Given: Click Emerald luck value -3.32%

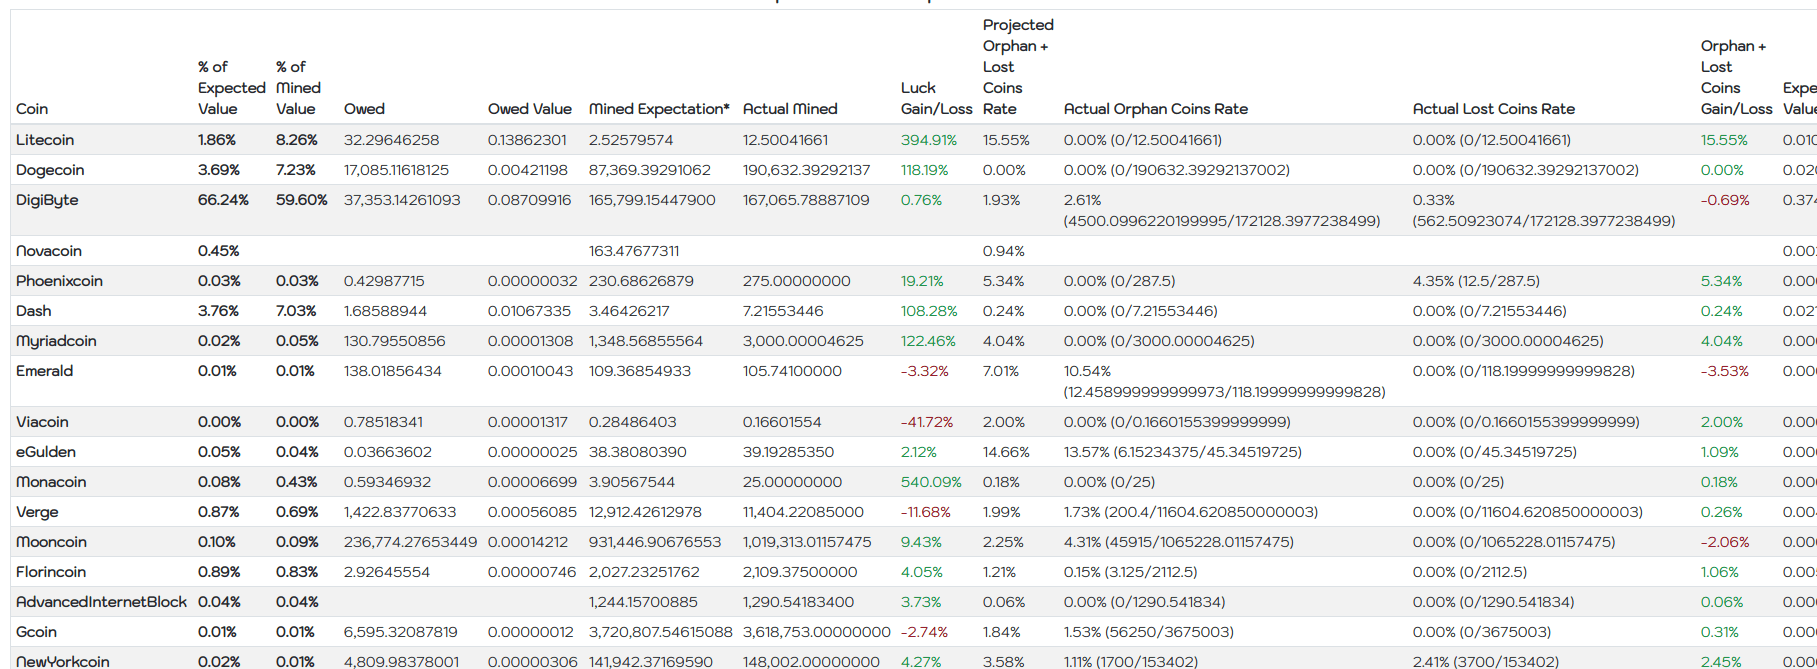Looking at the screenshot, I should [x=924, y=371].
